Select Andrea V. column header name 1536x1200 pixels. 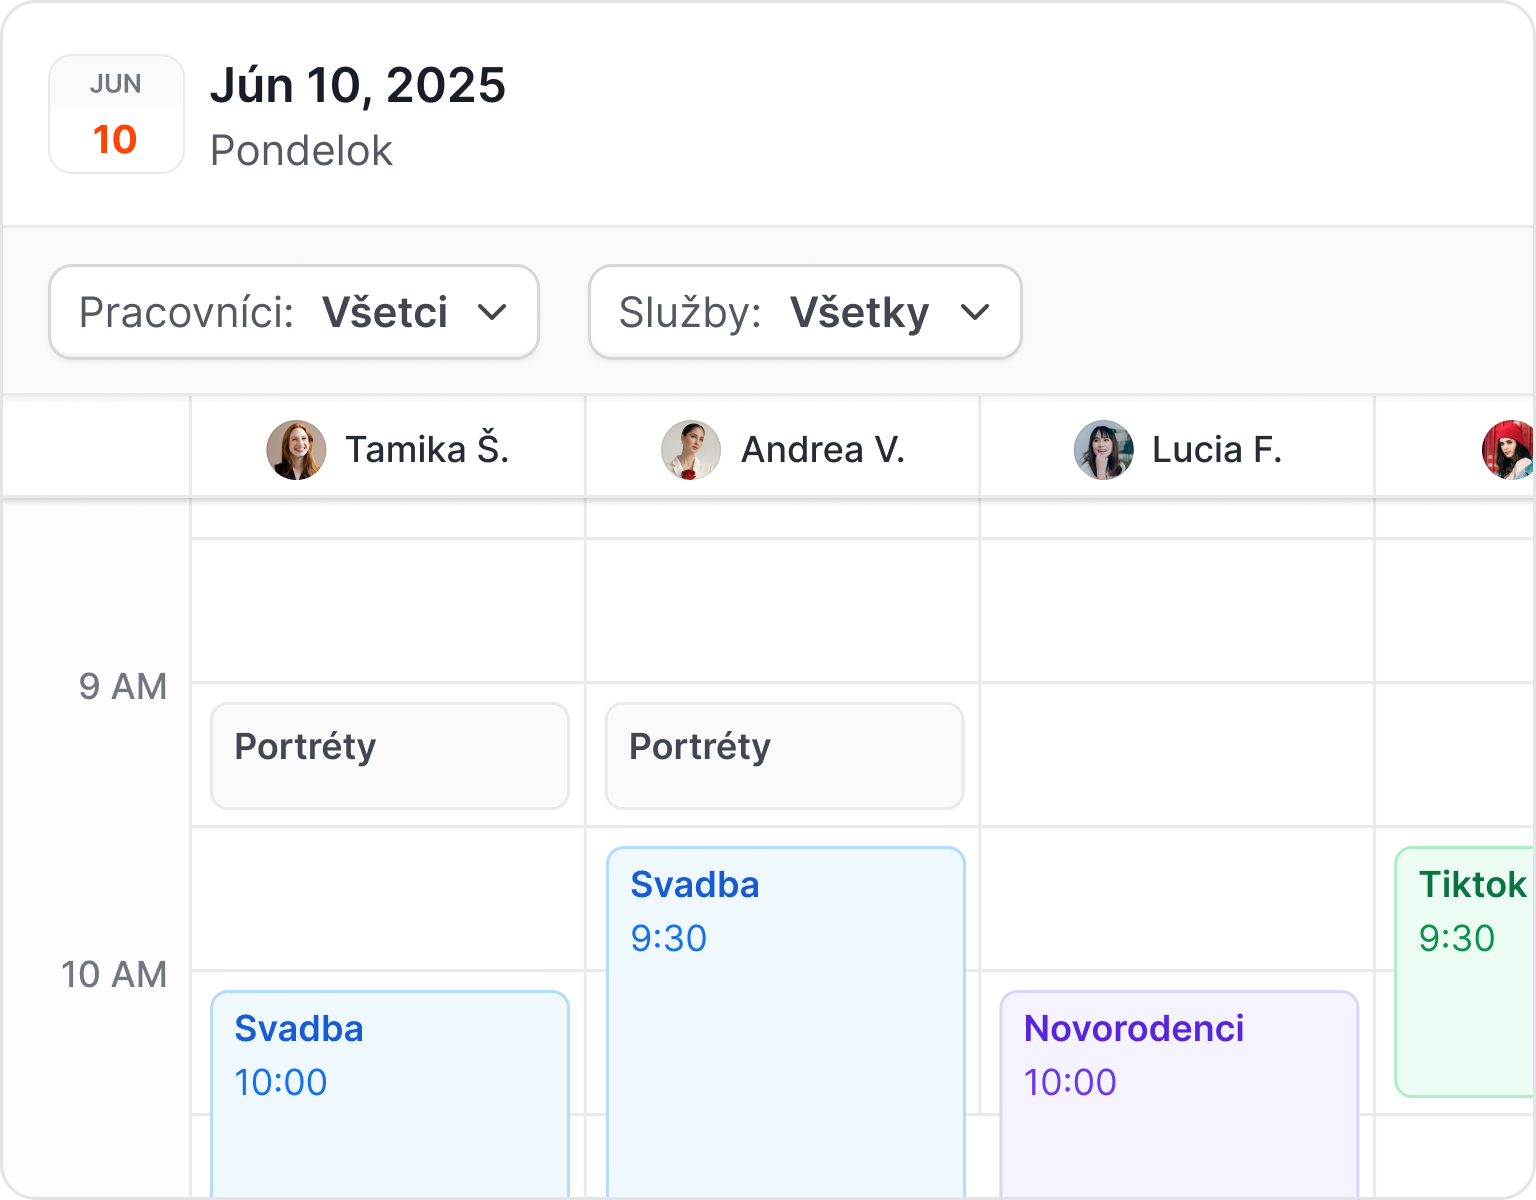(x=822, y=450)
